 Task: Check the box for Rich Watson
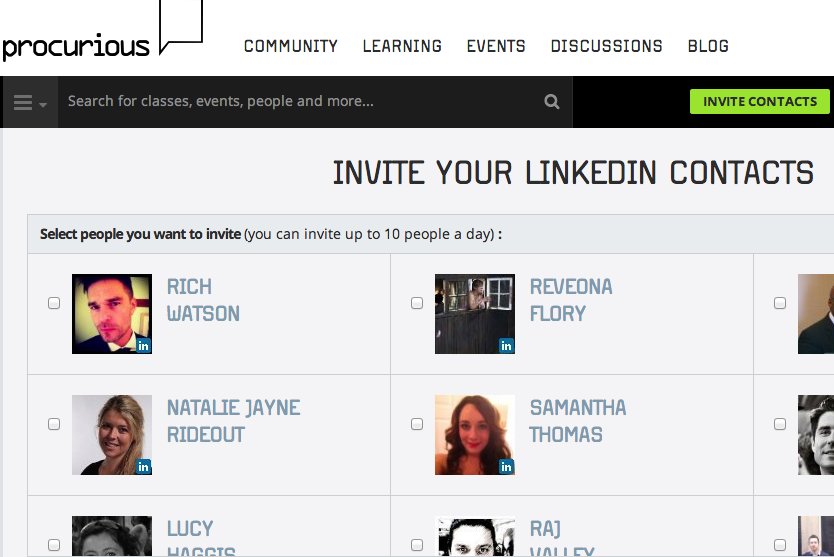click(x=54, y=303)
